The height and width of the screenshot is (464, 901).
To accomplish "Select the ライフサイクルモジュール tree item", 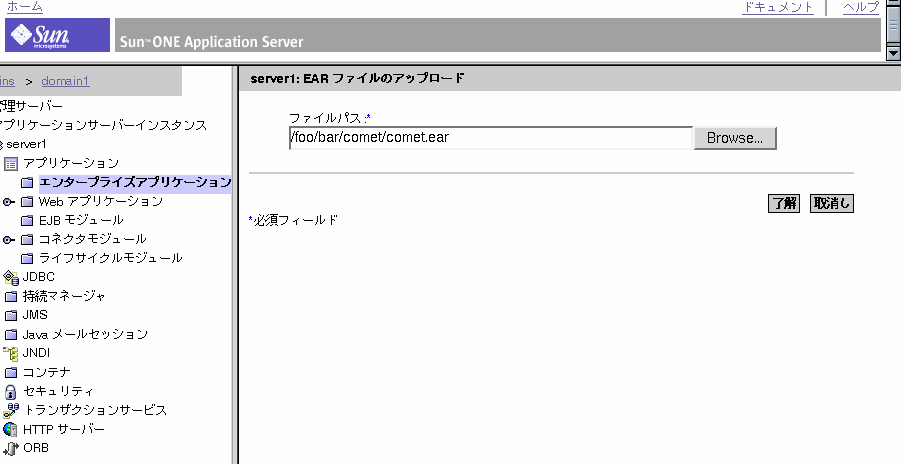I will pyautogui.click(x=110, y=259).
